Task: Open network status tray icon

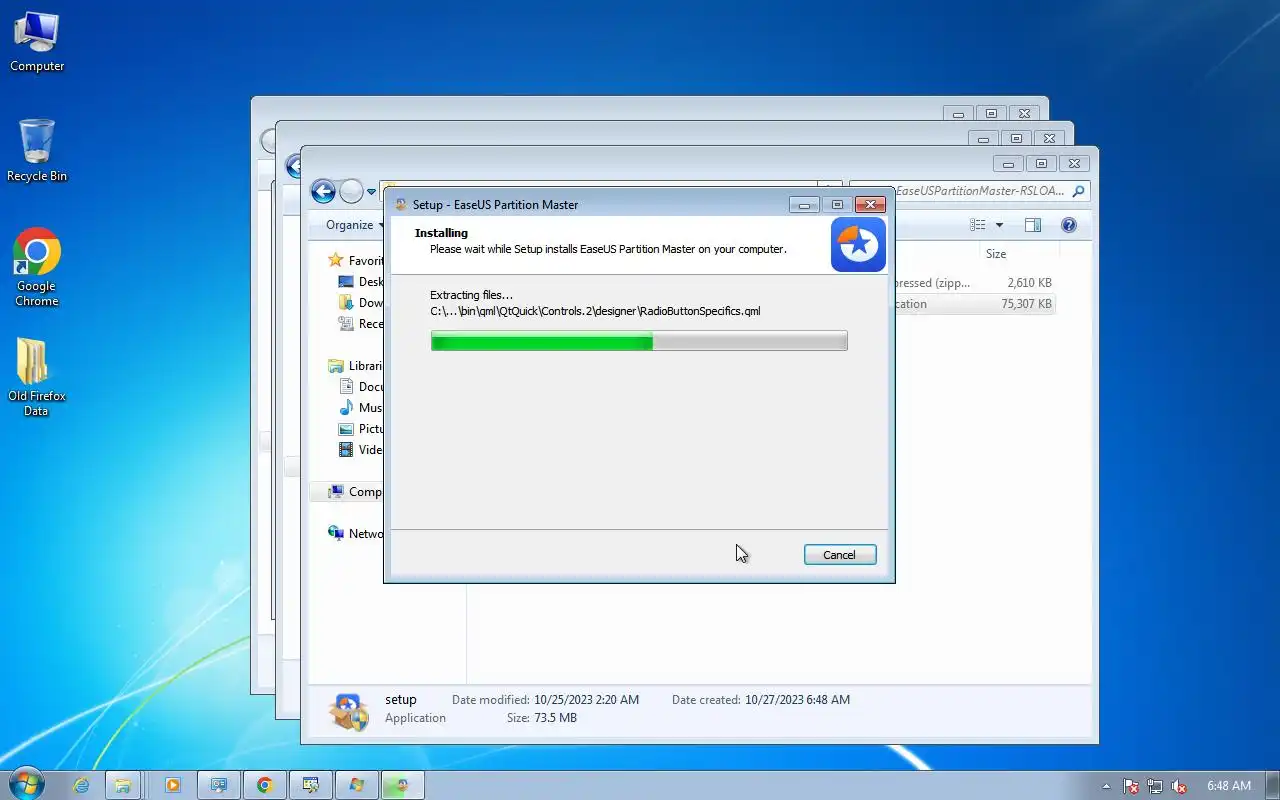Action: (1155, 786)
